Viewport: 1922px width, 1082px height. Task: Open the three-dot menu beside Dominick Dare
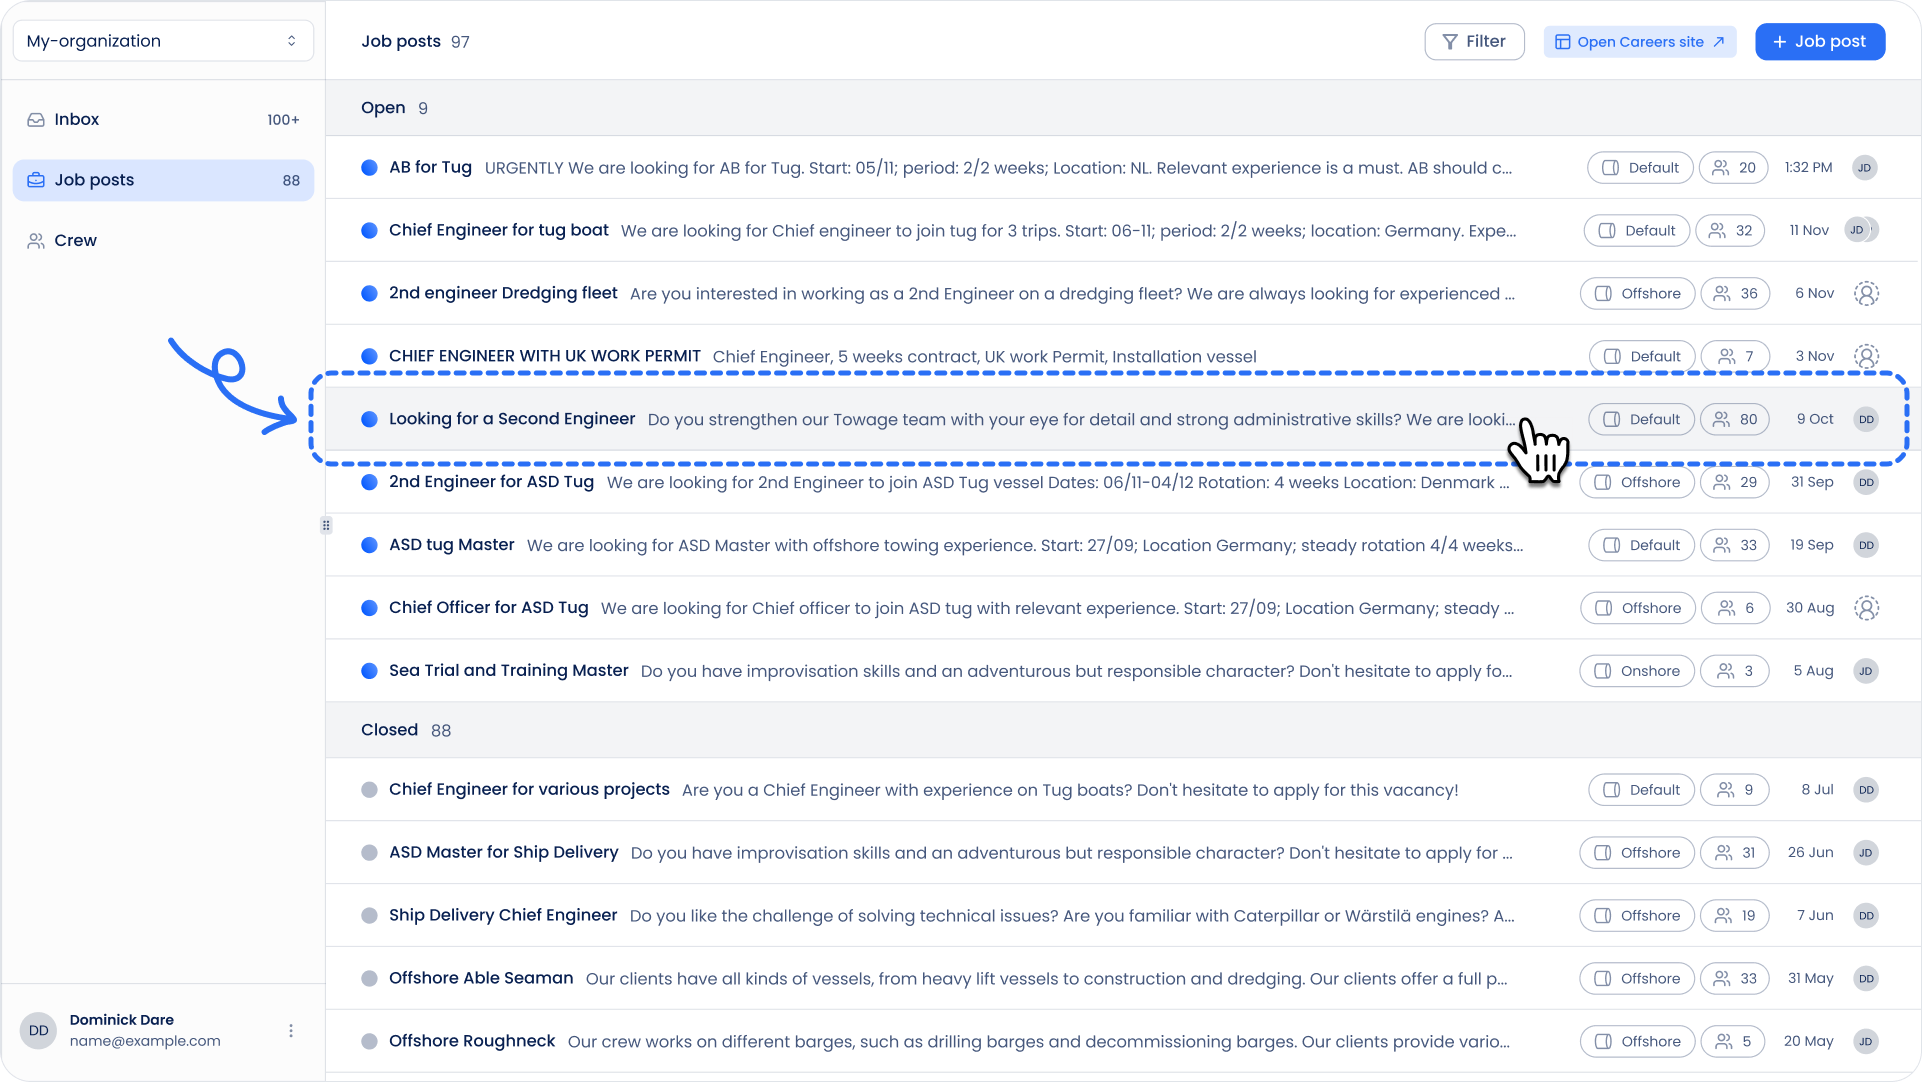click(291, 1031)
